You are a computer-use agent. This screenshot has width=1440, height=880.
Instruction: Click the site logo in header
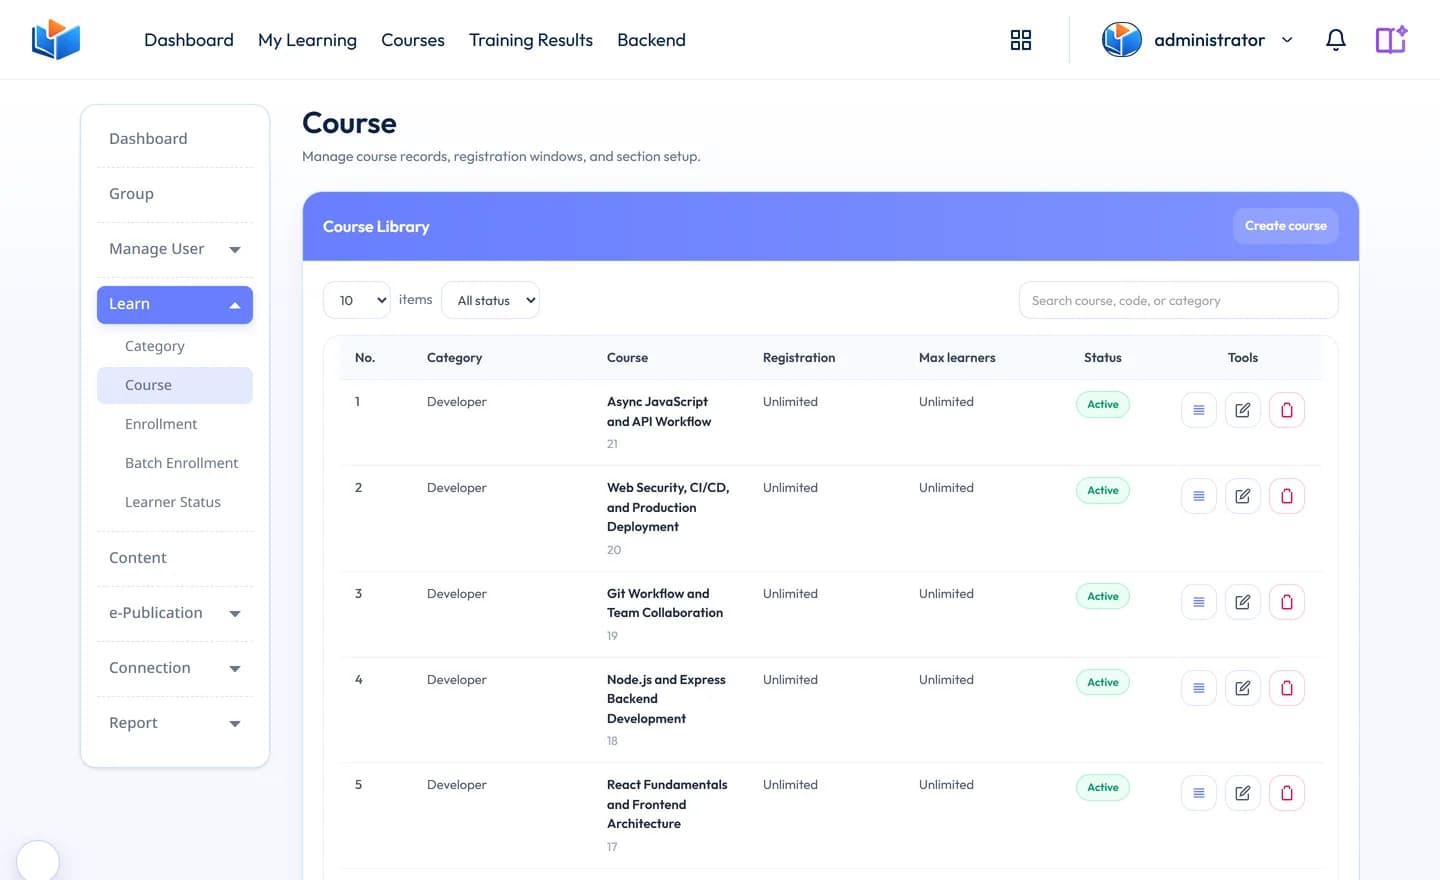coord(56,40)
